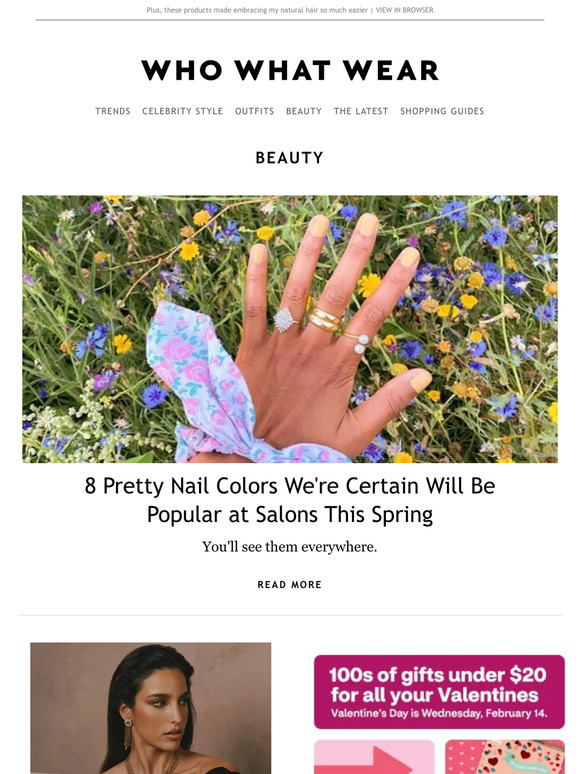
Task: Click the preheader text about natural hair
Action: (x=257, y=10)
